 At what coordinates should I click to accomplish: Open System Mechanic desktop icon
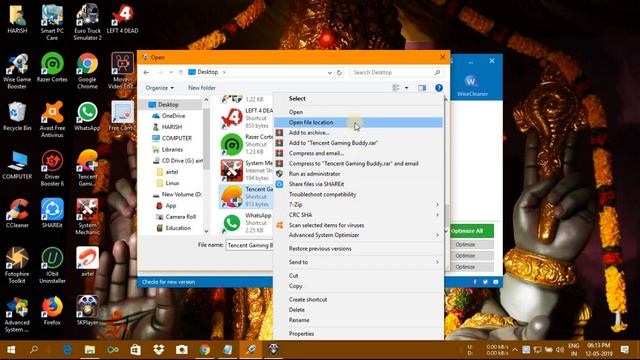point(87,217)
